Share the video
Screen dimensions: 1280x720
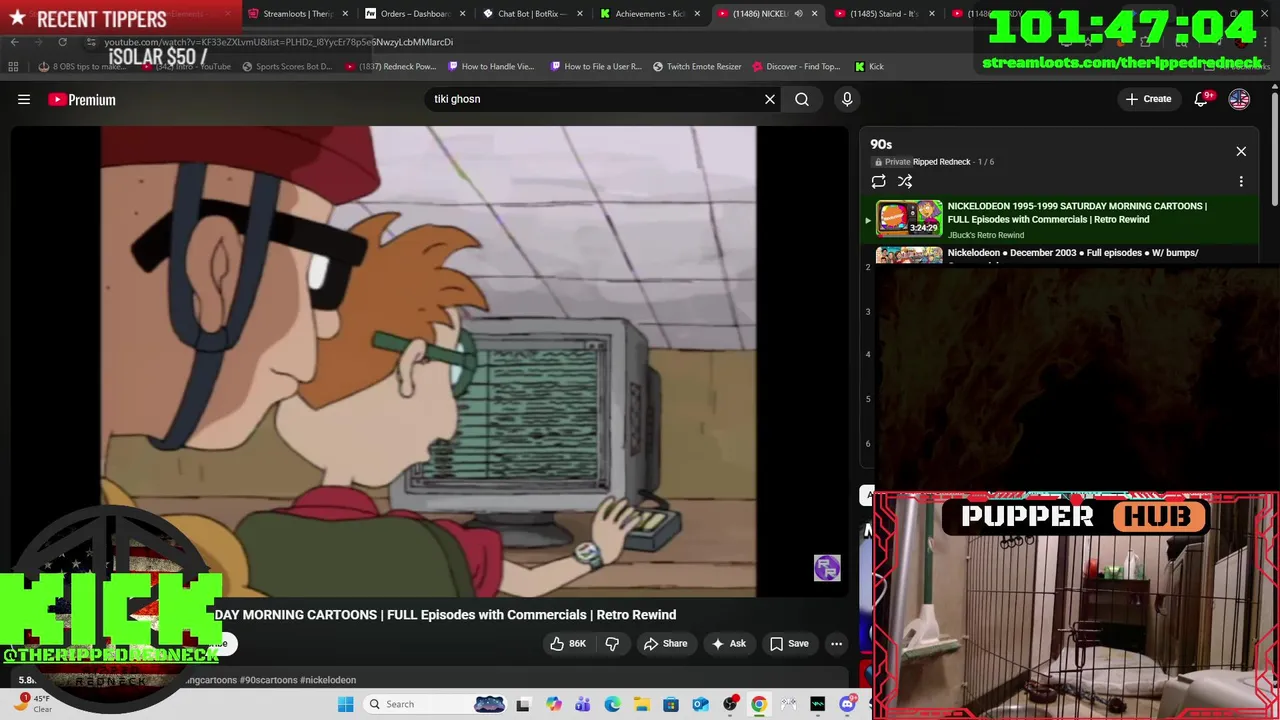(x=665, y=643)
